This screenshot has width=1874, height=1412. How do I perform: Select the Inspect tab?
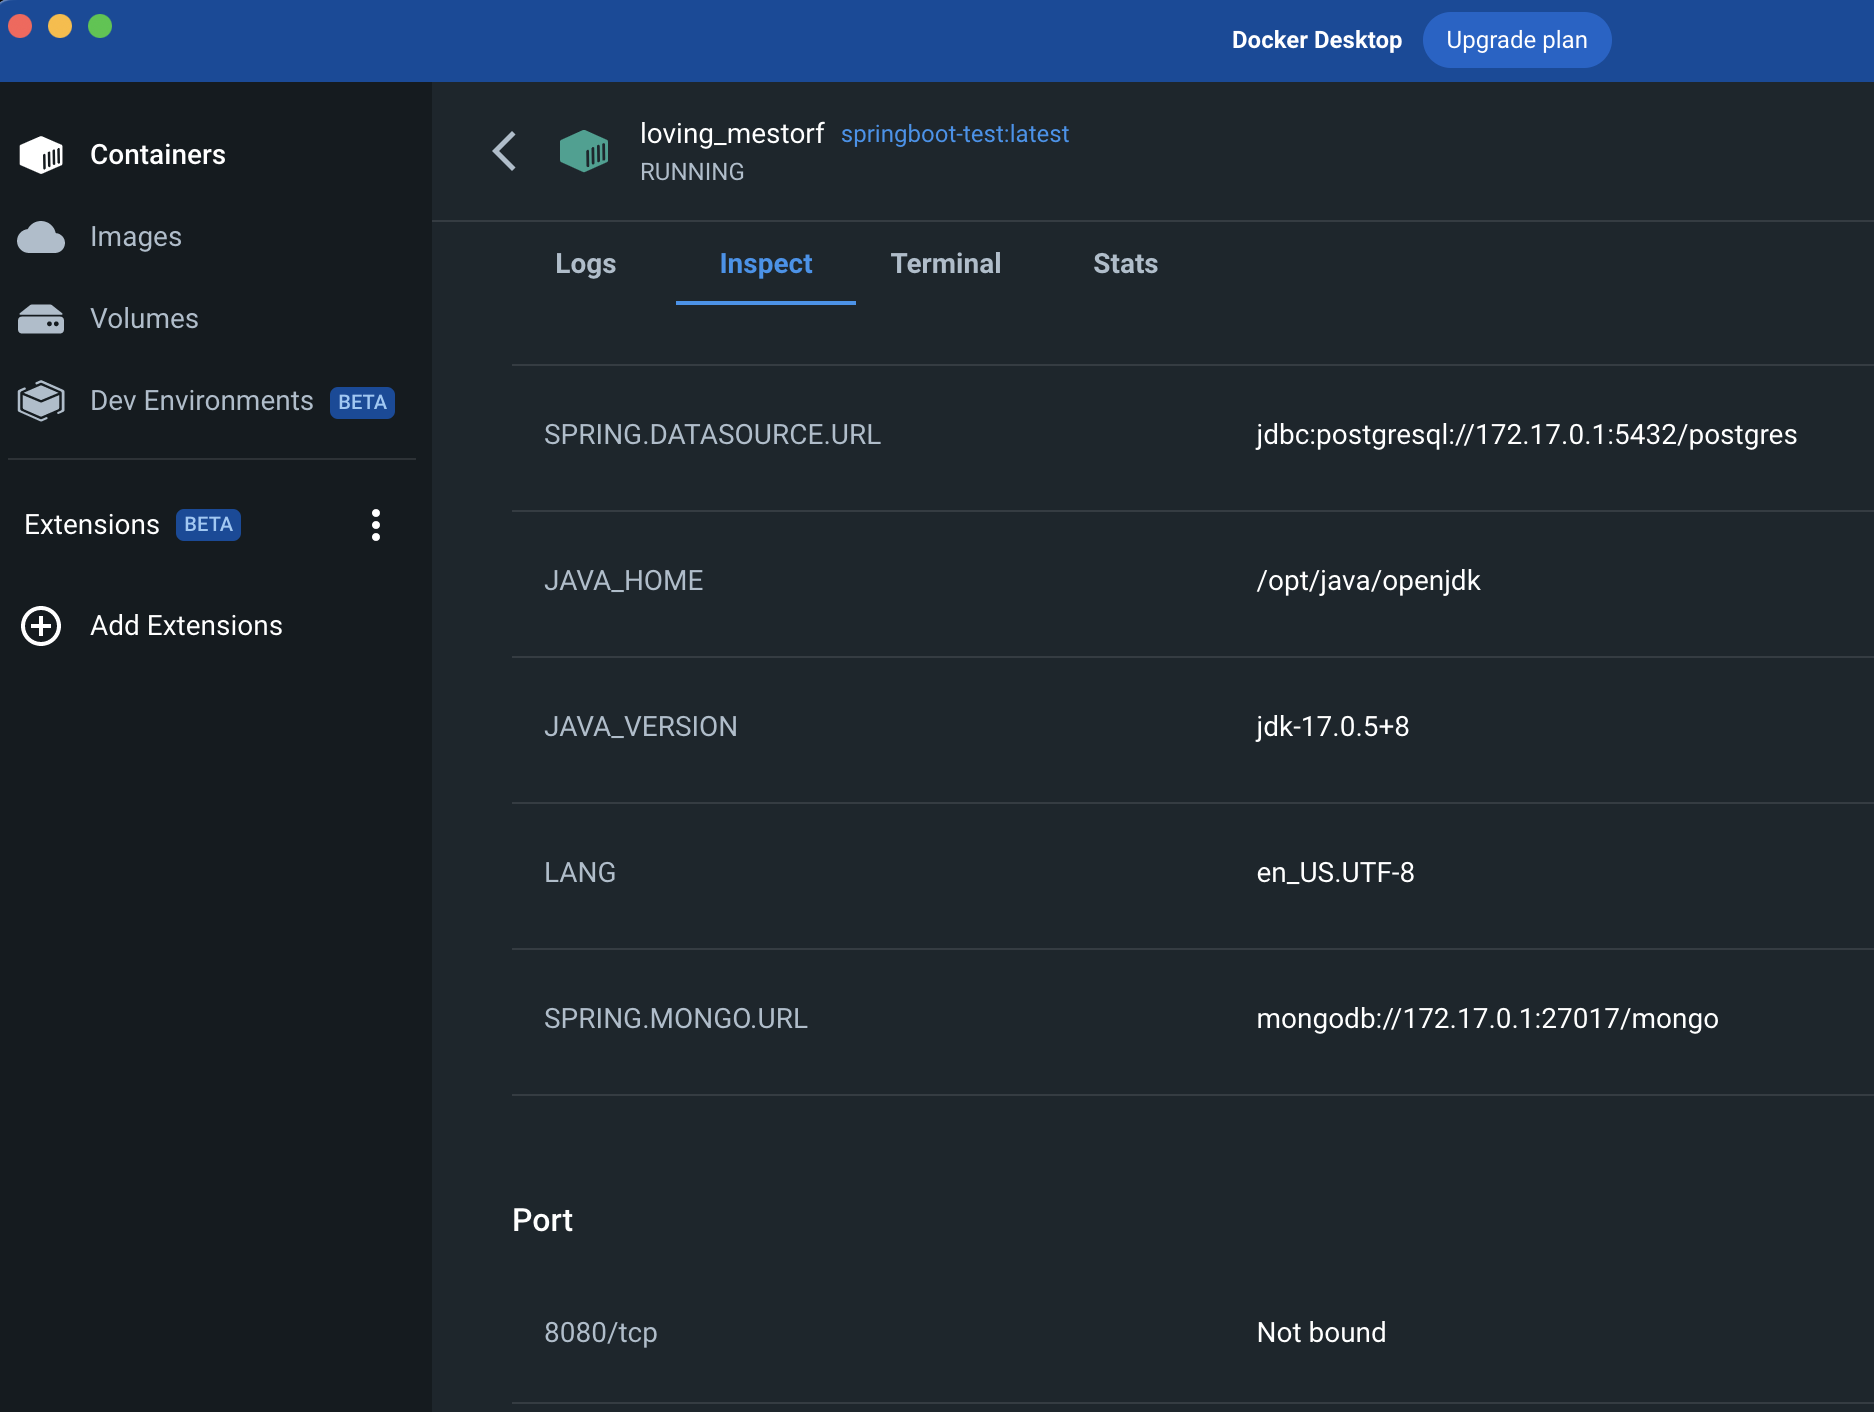766,264
